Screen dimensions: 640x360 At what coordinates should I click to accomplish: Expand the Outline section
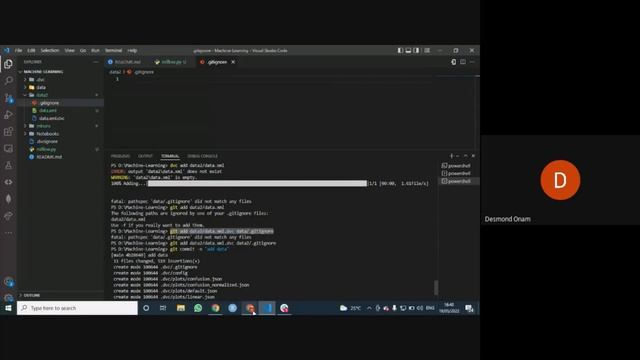pos(32,295)
